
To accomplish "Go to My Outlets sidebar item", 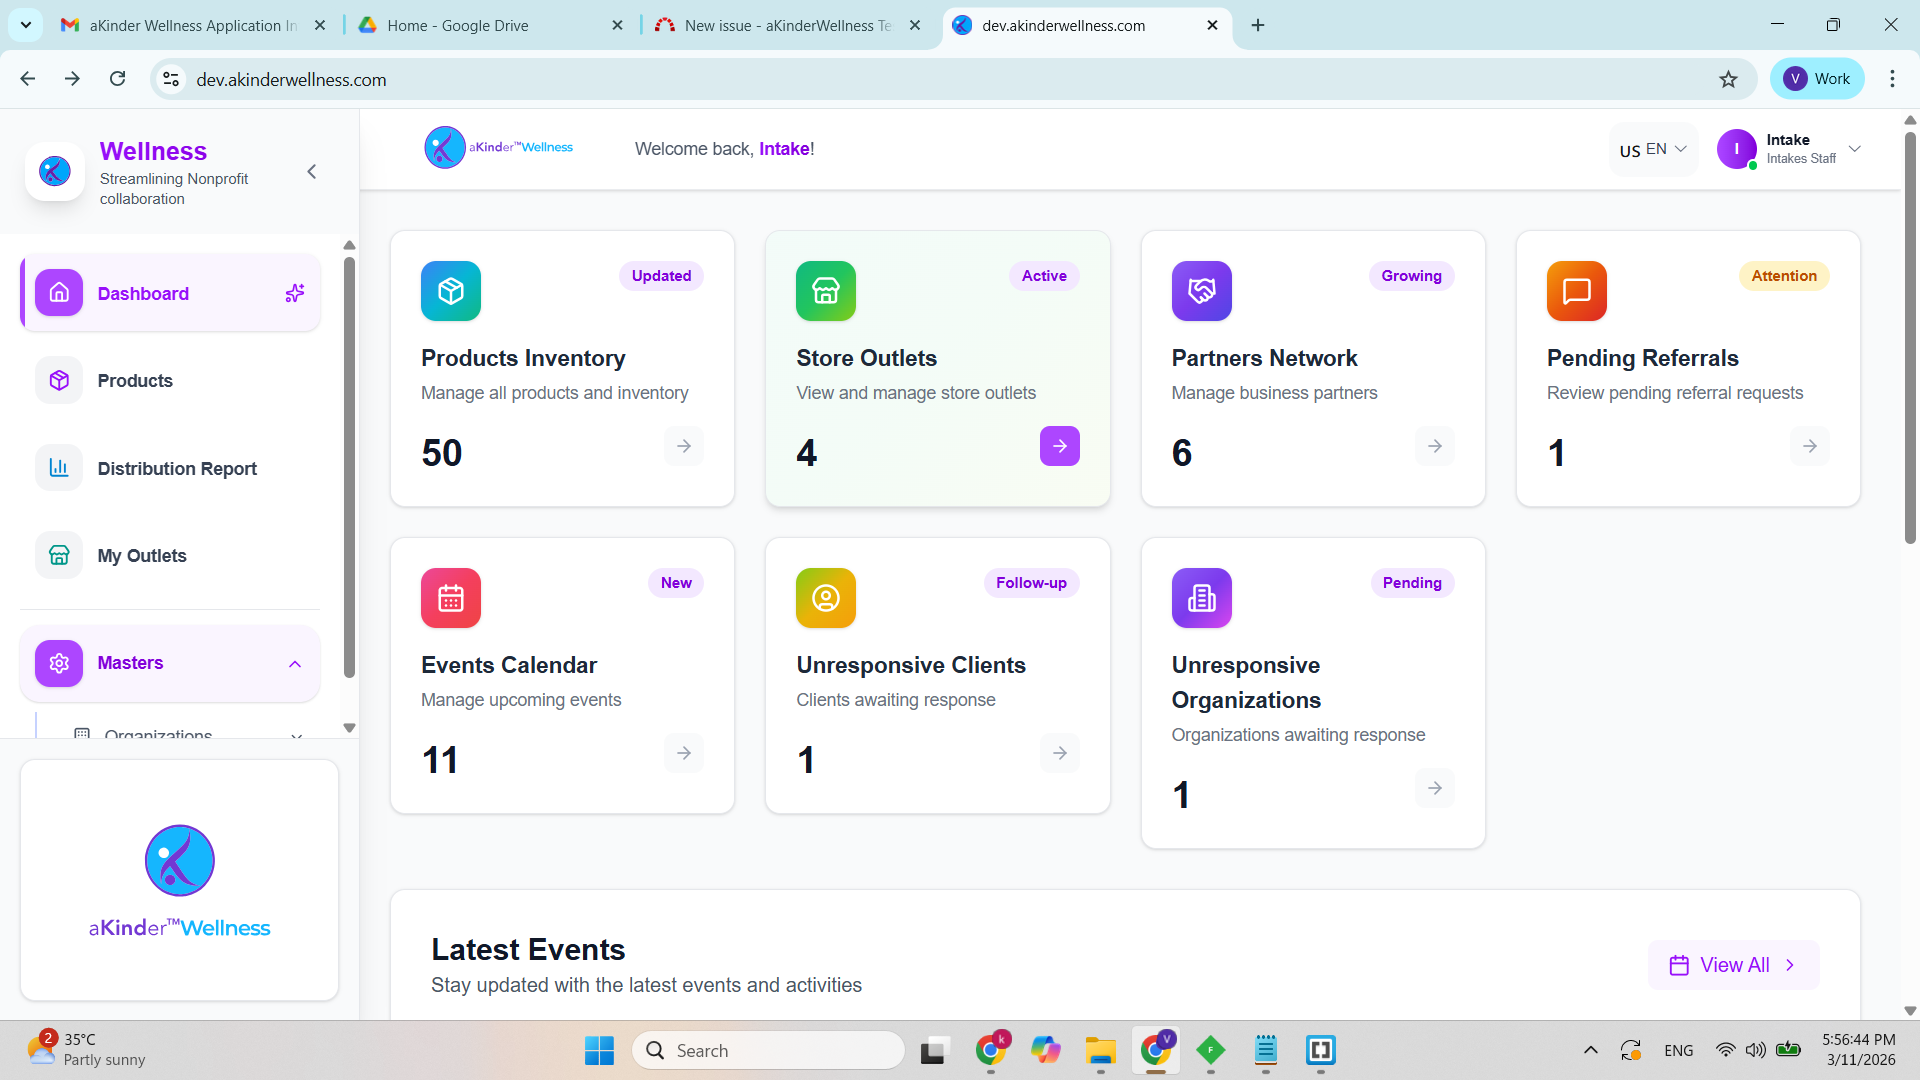I will pos(142,556).
